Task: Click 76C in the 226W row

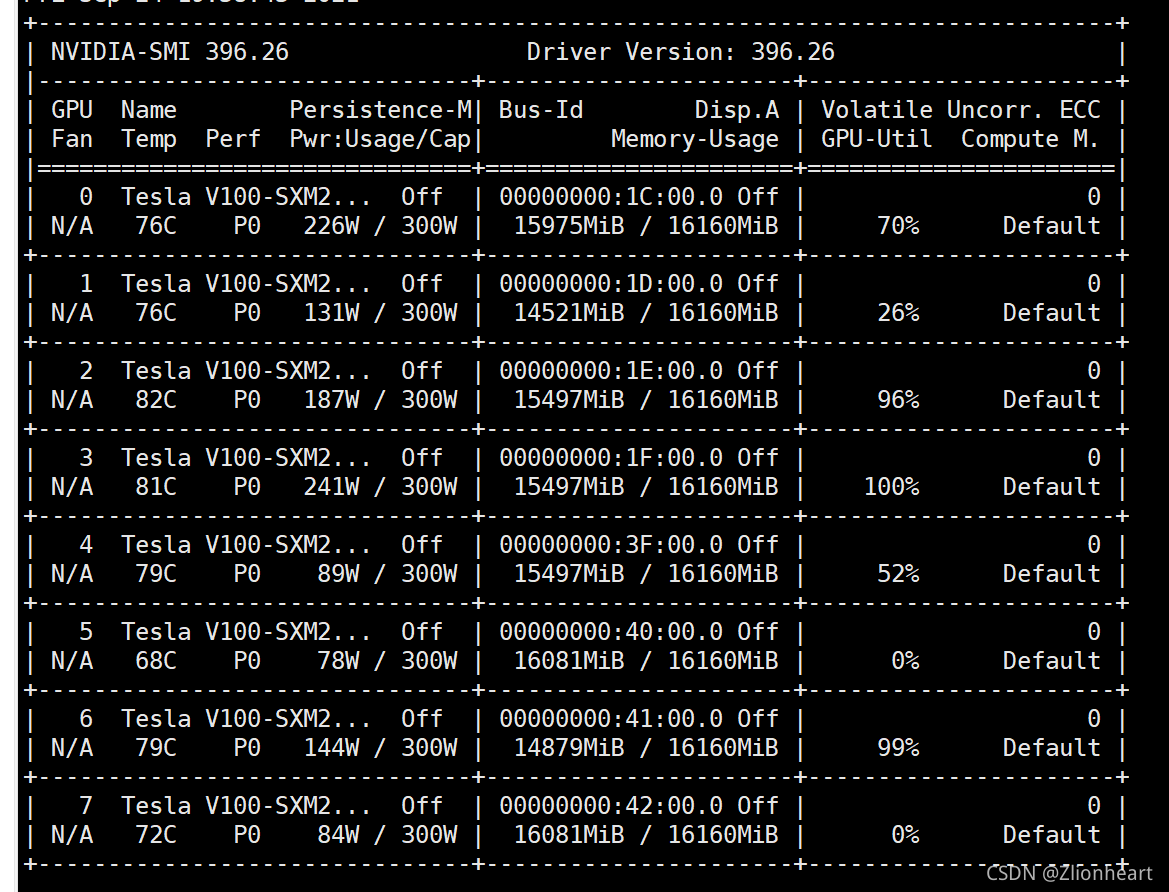Action: [x=156, y=226]
